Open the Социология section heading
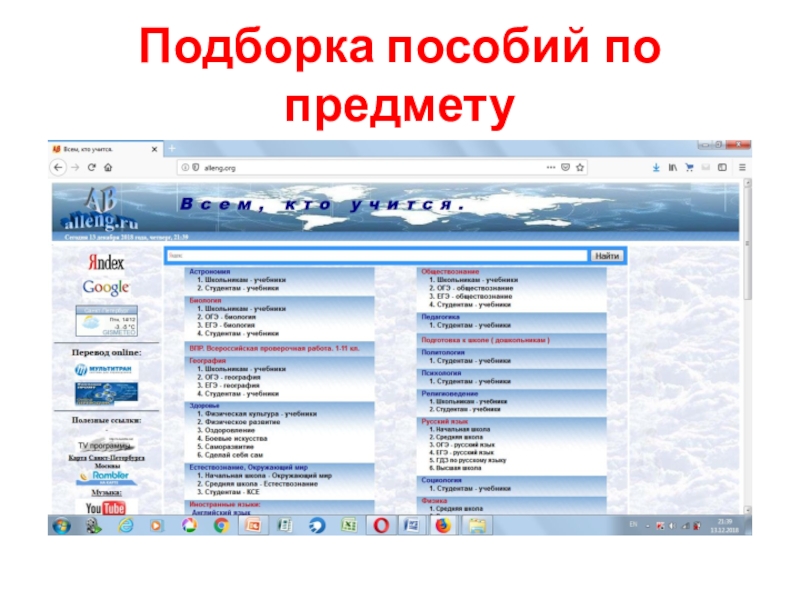The image size is (800, 600). [x=442, y=480]
